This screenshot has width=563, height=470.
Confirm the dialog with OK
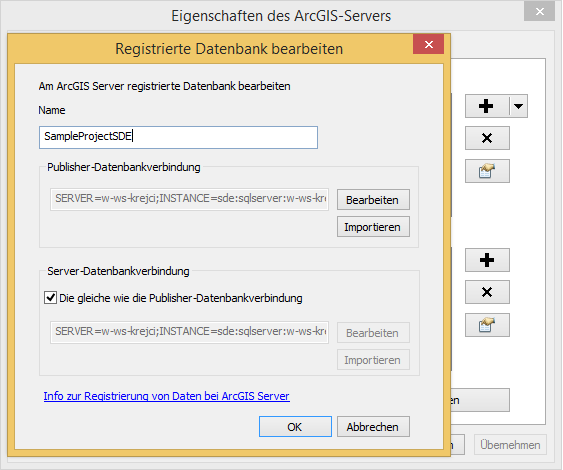(x=295, y=427)
